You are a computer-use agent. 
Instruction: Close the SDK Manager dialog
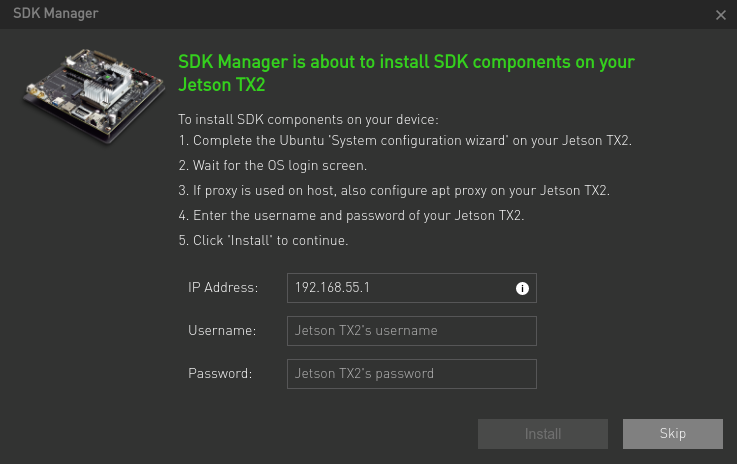click(x=721, y=15)
